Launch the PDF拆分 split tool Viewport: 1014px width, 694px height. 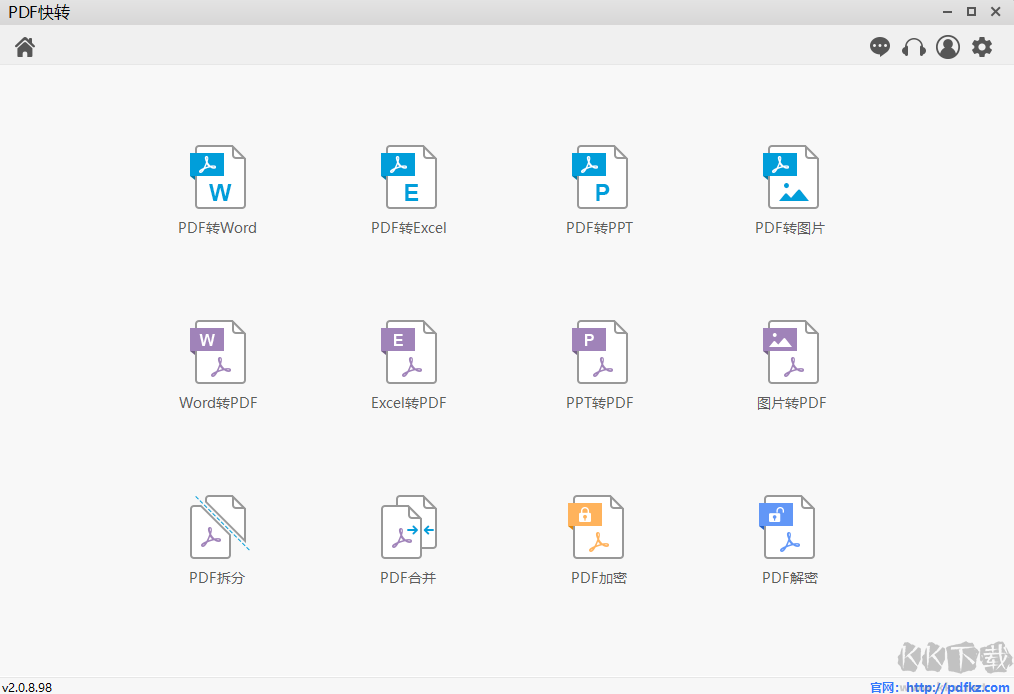(x=219, y=526)
